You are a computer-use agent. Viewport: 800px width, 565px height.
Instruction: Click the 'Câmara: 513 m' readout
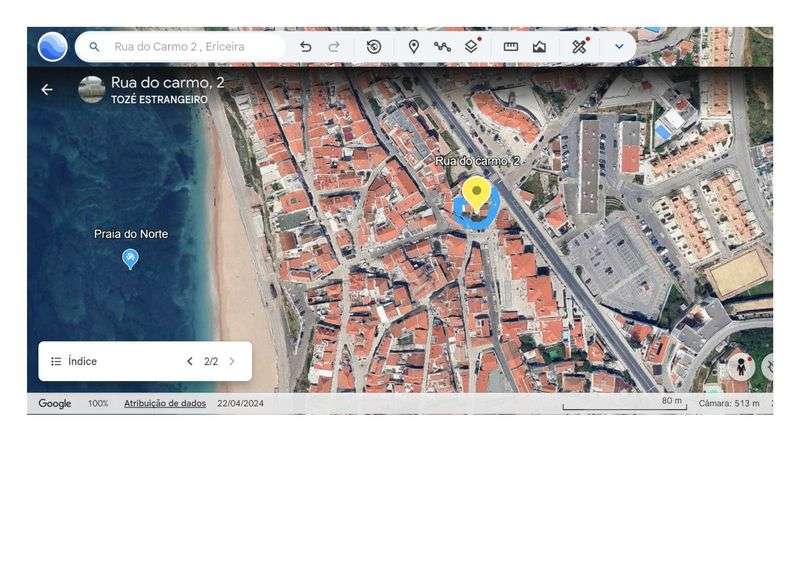click(x=729, y=403)
